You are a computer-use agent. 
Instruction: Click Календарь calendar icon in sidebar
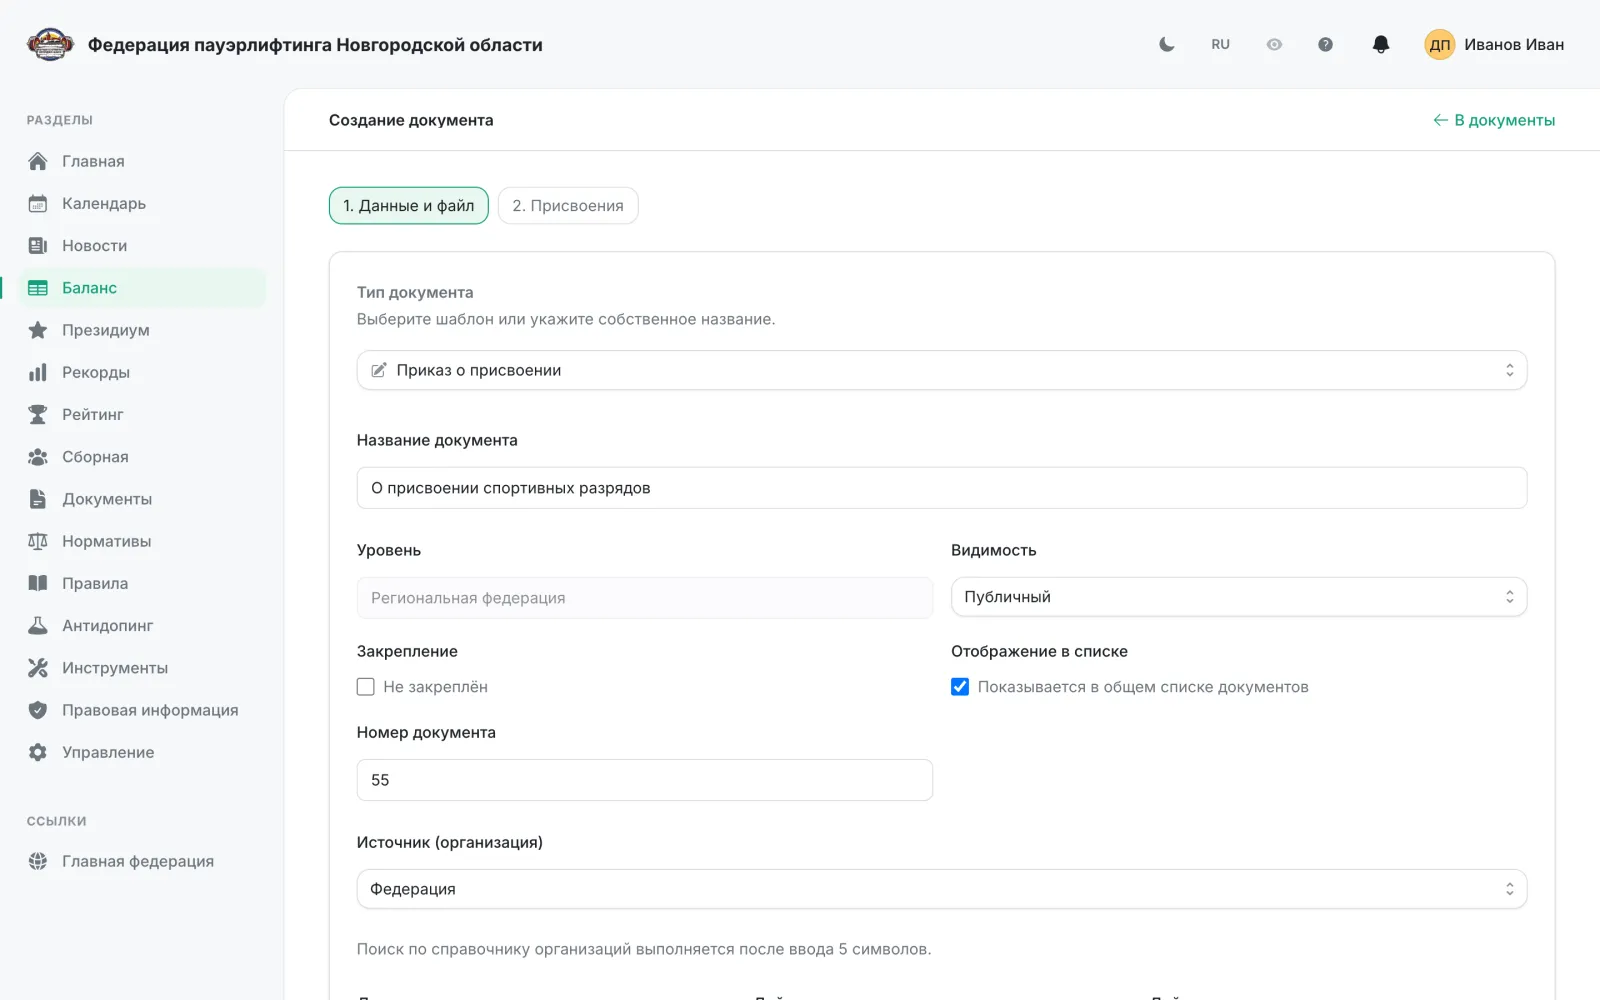click(38, 203)
